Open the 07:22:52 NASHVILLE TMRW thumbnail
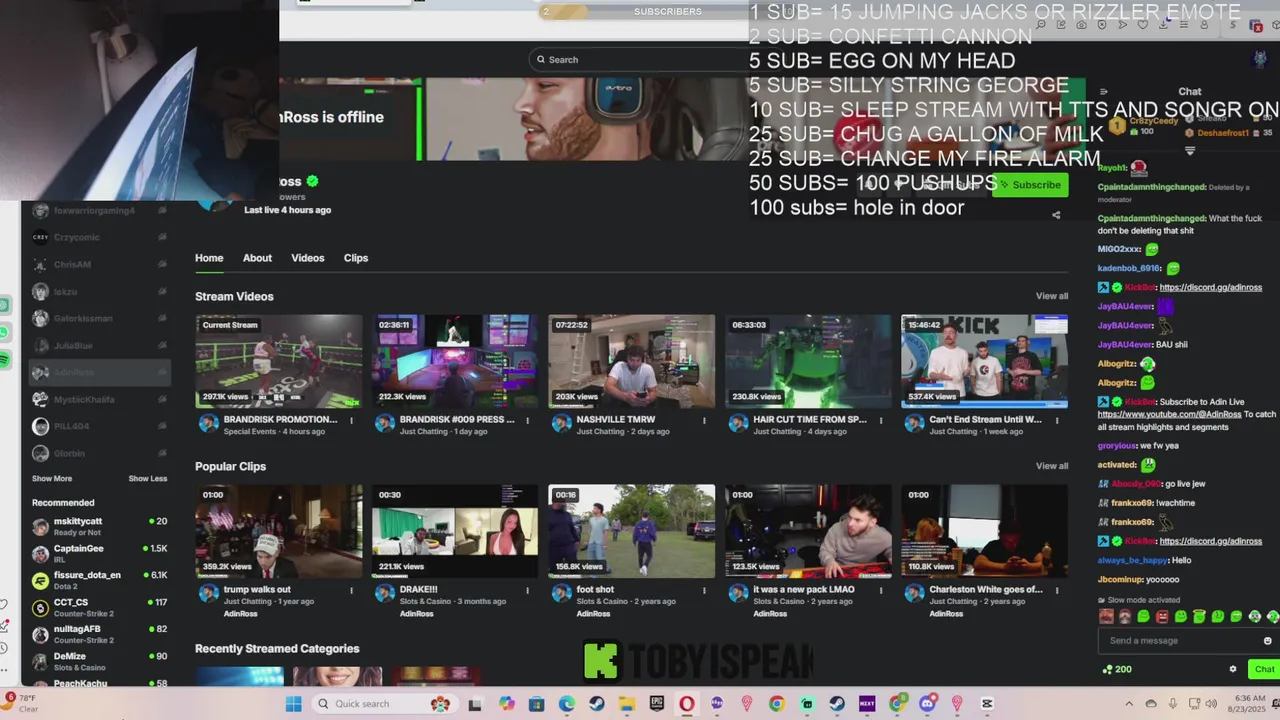This screenshot has width=1280, height=720. click(x=631, y=361)
